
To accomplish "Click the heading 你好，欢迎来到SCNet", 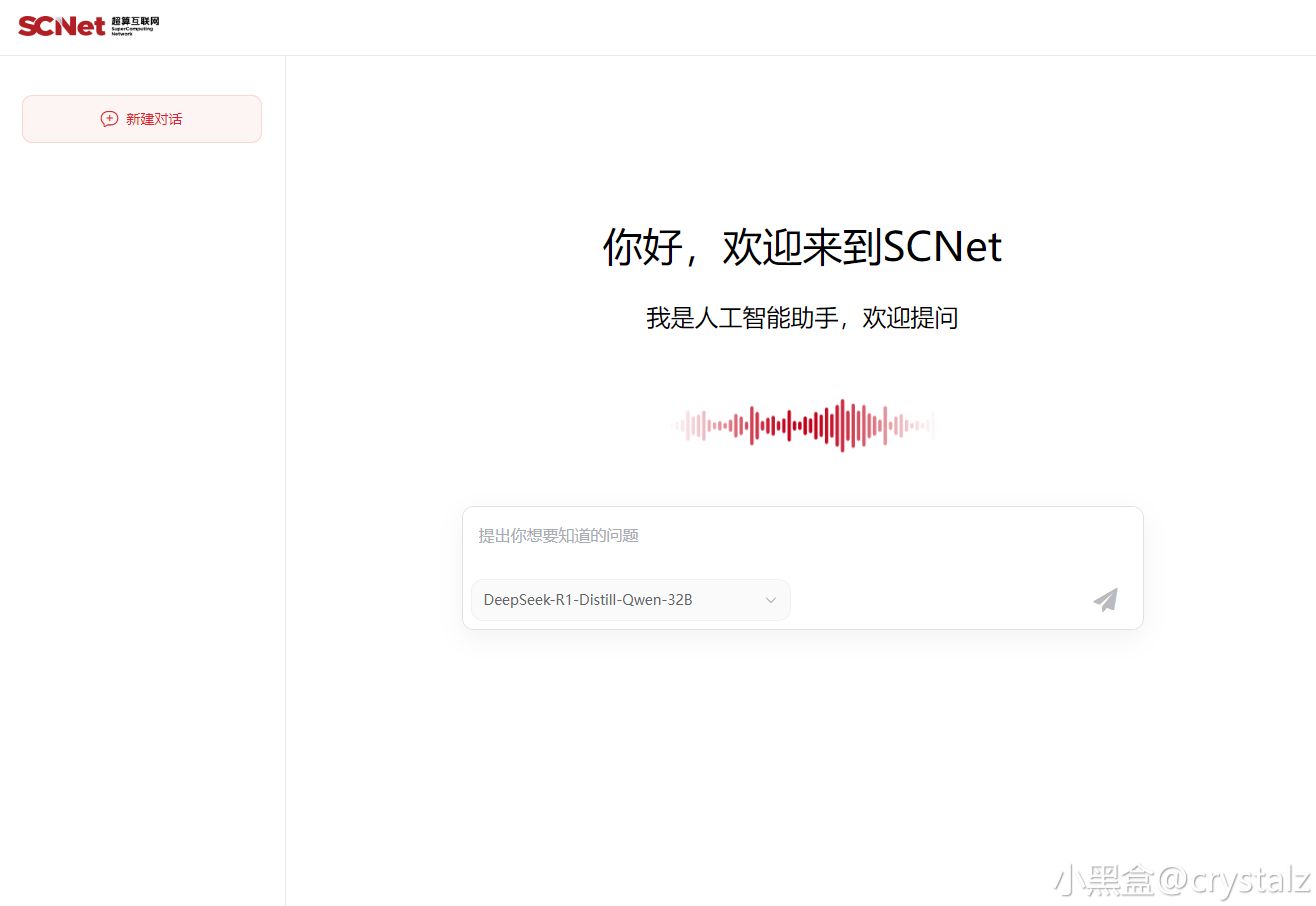I will [x=802, y=247].
